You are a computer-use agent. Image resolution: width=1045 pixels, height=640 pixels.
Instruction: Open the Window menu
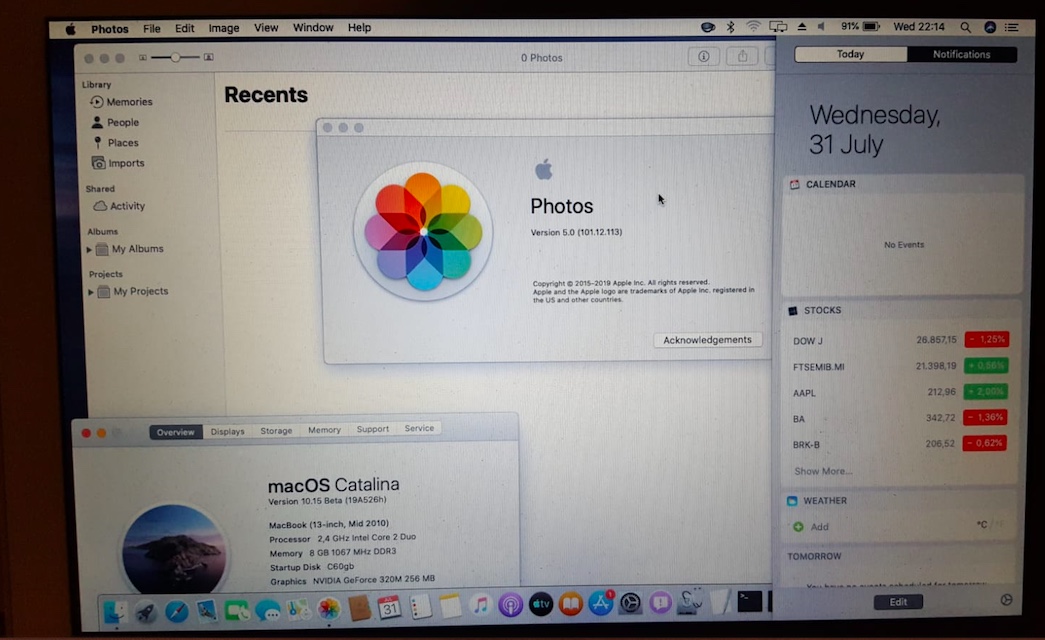click(313, 27)
